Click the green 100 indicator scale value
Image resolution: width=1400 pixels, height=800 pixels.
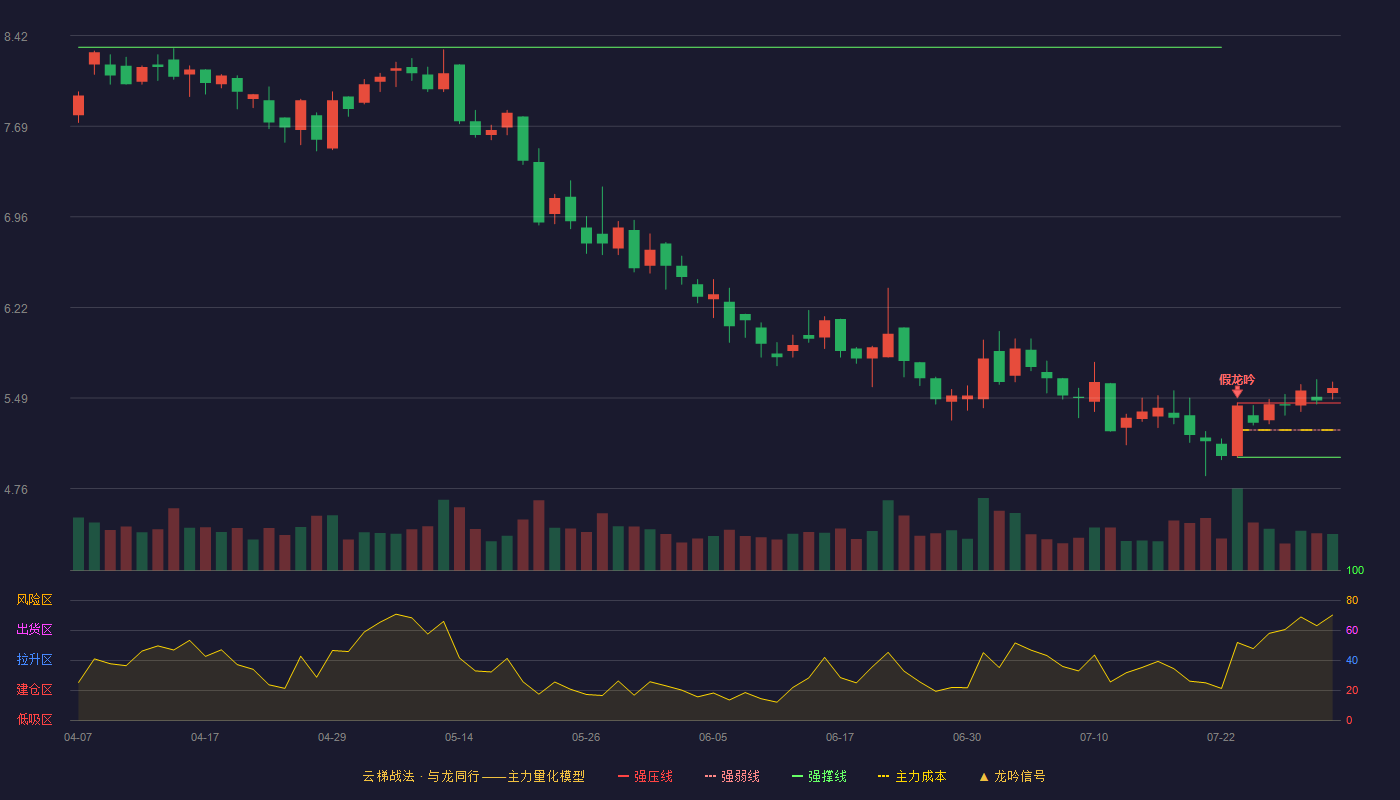(x=1355, y=571)
